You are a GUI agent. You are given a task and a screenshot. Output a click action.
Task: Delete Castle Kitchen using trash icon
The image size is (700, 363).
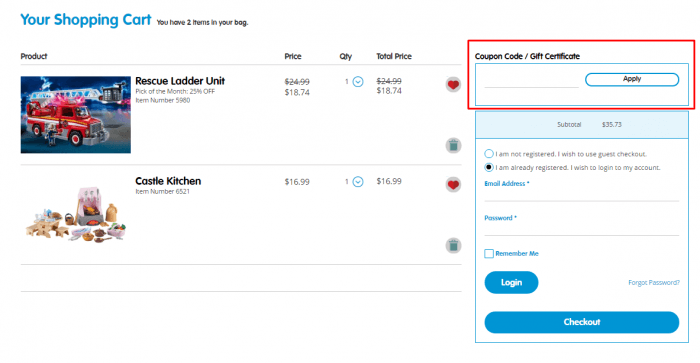453,246
